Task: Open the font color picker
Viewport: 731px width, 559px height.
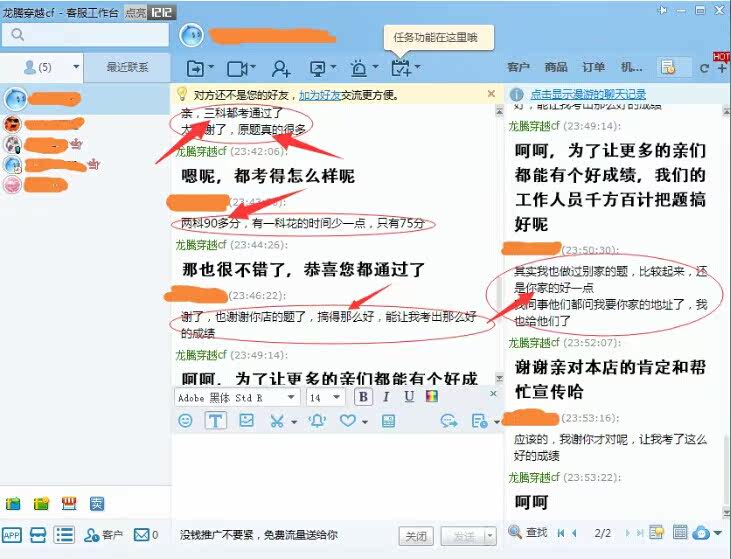Action: [431, 397]
